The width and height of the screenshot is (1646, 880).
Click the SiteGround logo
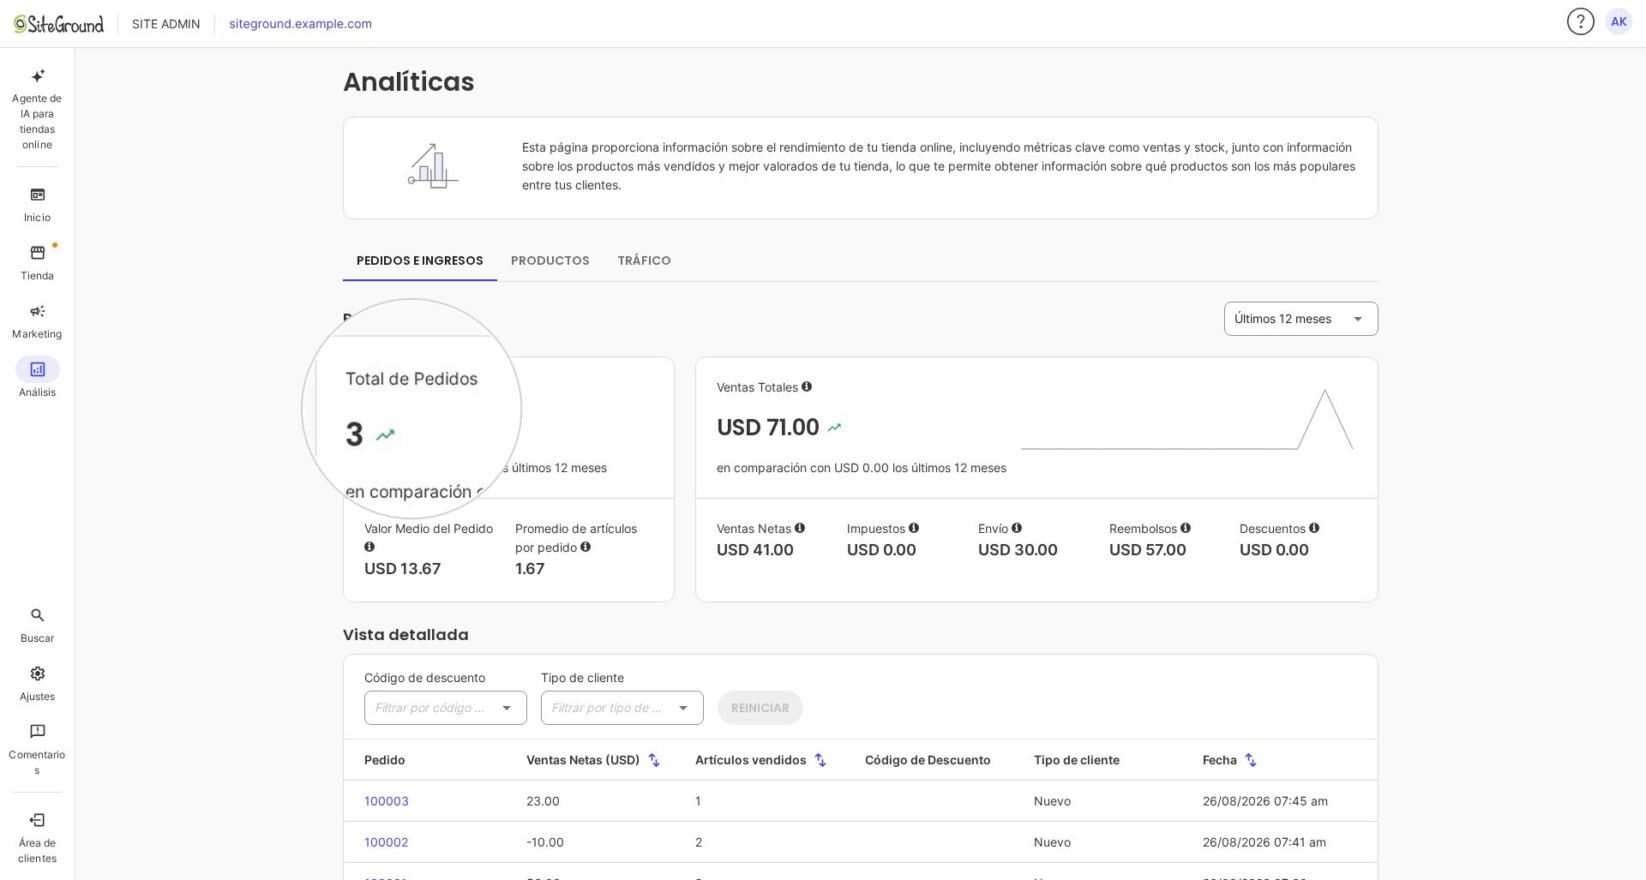coord(58,24)
